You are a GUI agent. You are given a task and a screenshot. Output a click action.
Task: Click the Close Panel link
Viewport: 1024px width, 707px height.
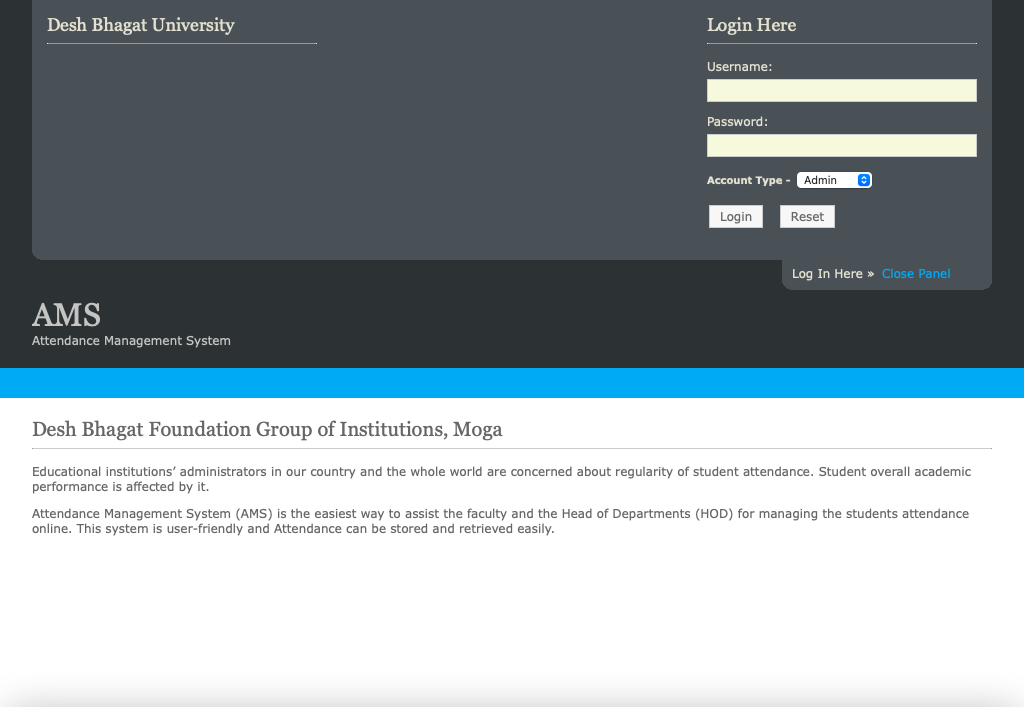(916, 274)
